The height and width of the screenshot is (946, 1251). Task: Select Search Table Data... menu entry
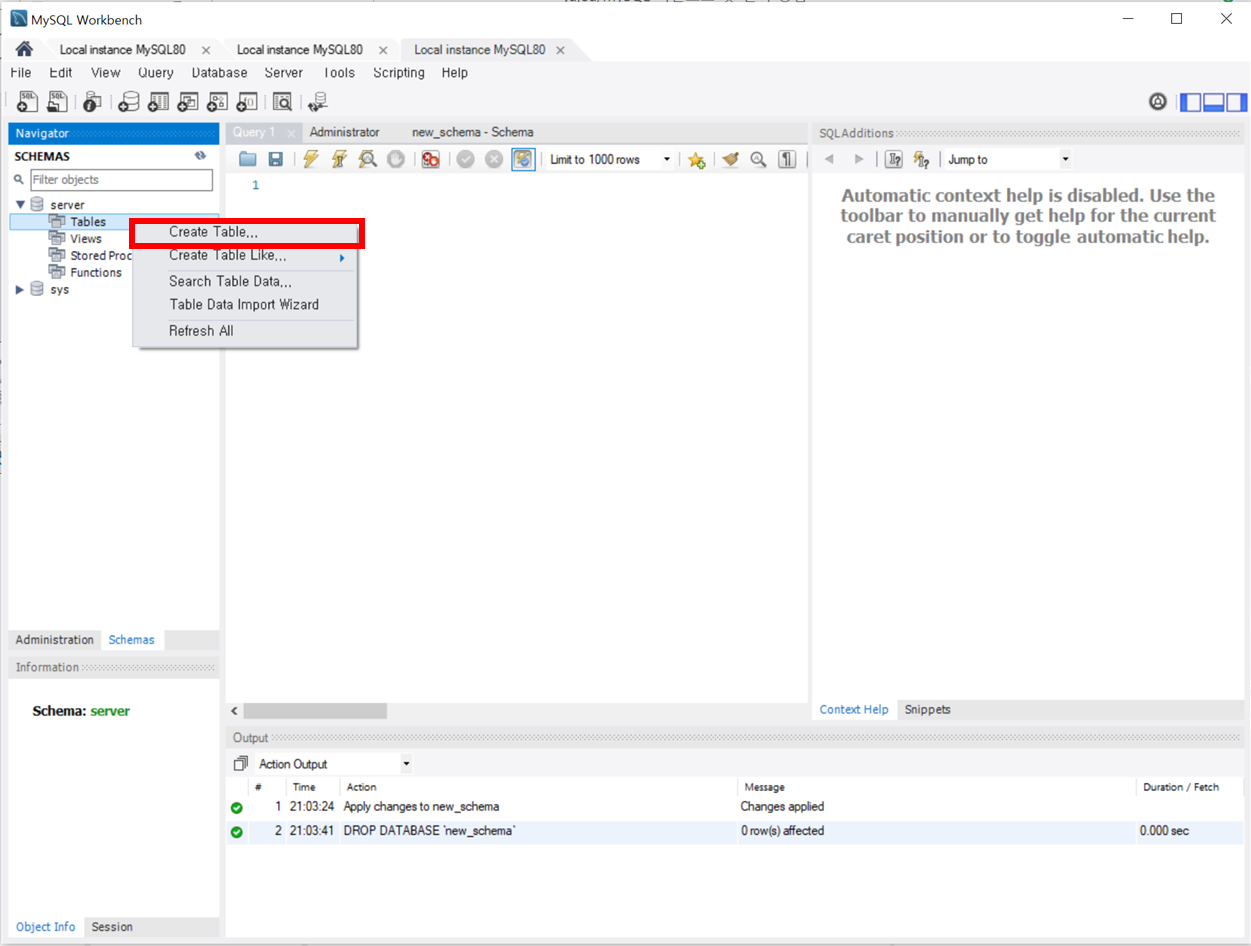245,281
